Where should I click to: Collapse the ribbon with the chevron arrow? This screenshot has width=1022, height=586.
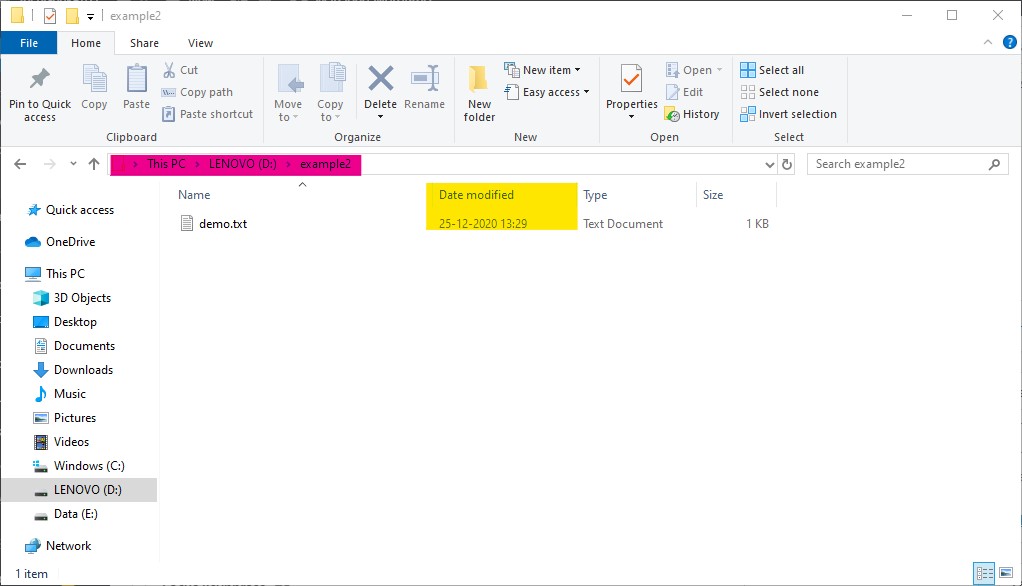989,43
